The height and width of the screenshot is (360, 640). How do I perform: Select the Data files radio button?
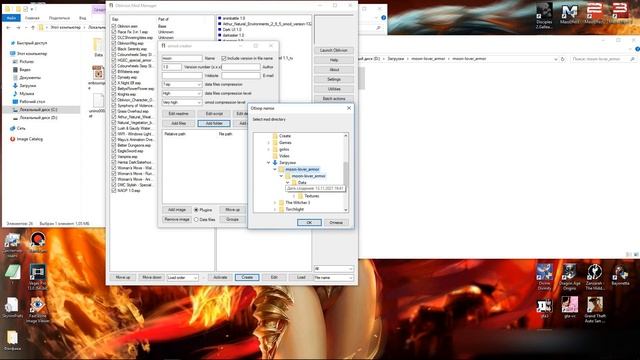[196, 220]
